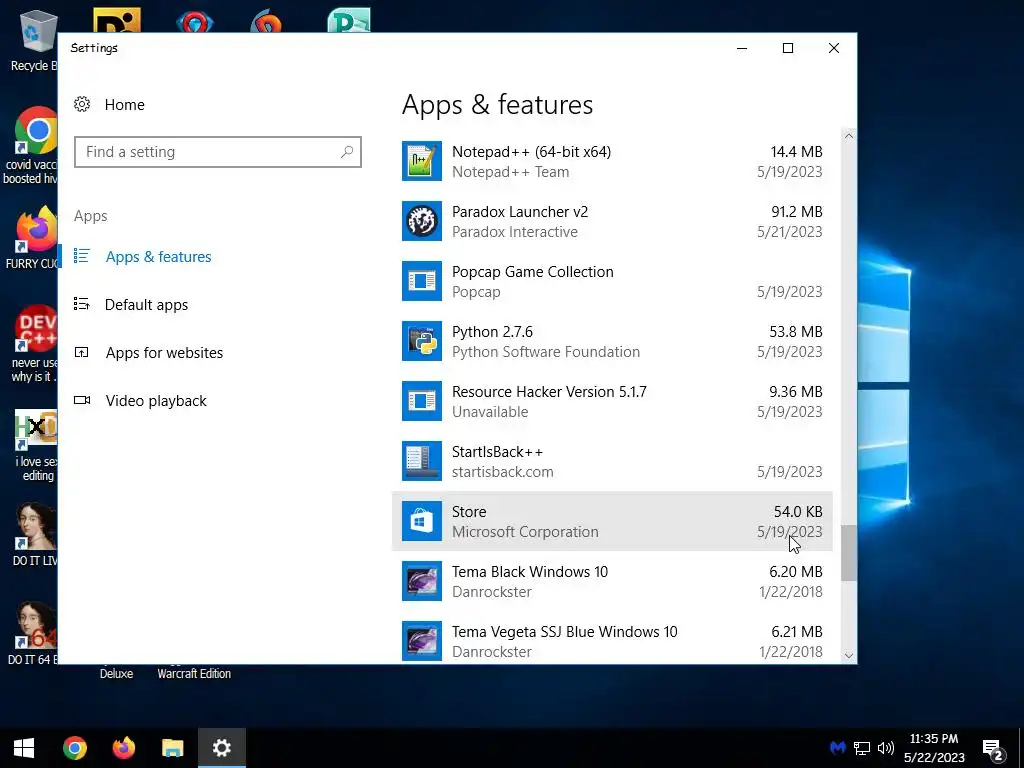The image size is (1024, 768).
Task: Click the startisback.com publisher text
Action: (x=502, y=472)
